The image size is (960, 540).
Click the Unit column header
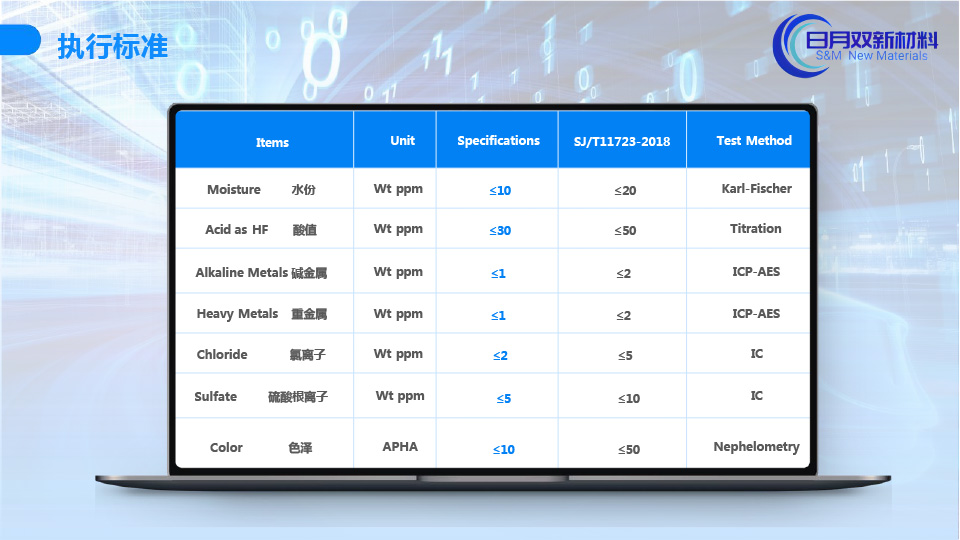click(x=402, y=140)
